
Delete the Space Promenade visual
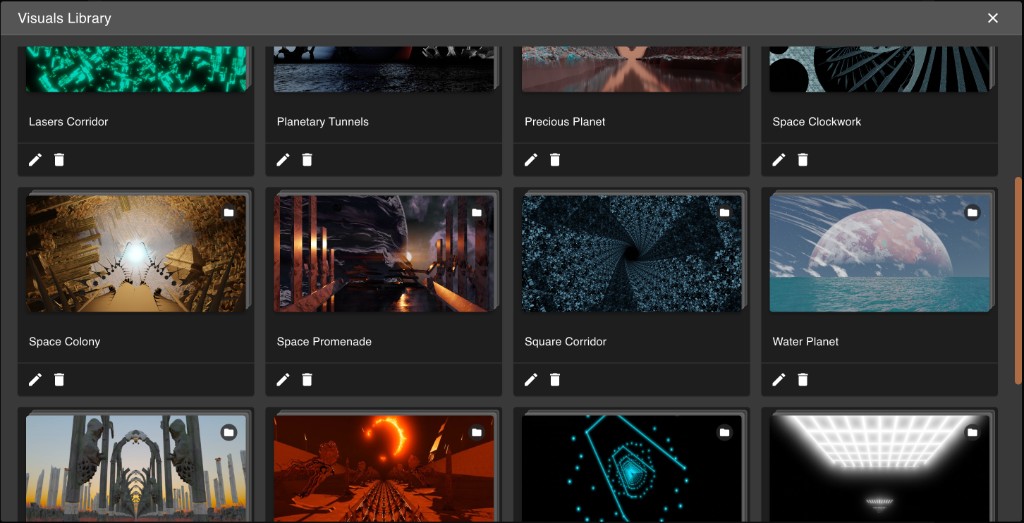point(307,380)
